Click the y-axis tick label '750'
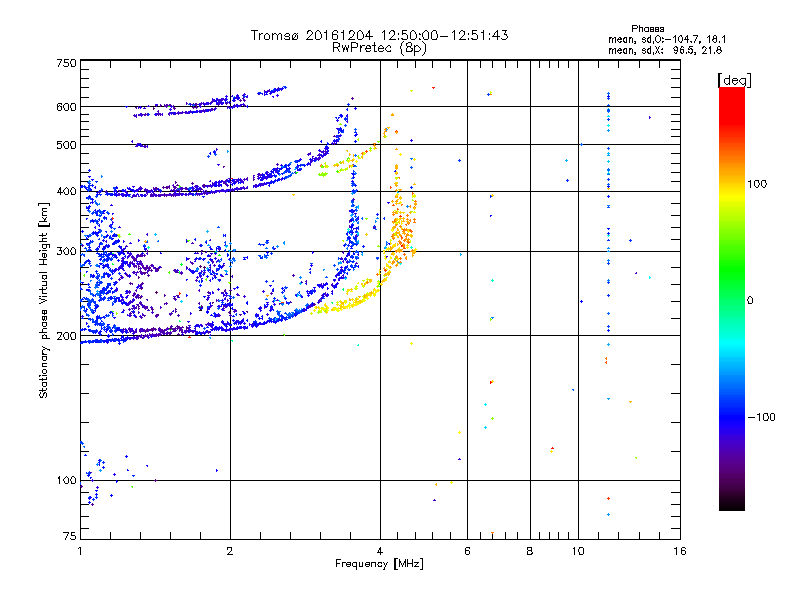800x600 pixels. [66, 63]
